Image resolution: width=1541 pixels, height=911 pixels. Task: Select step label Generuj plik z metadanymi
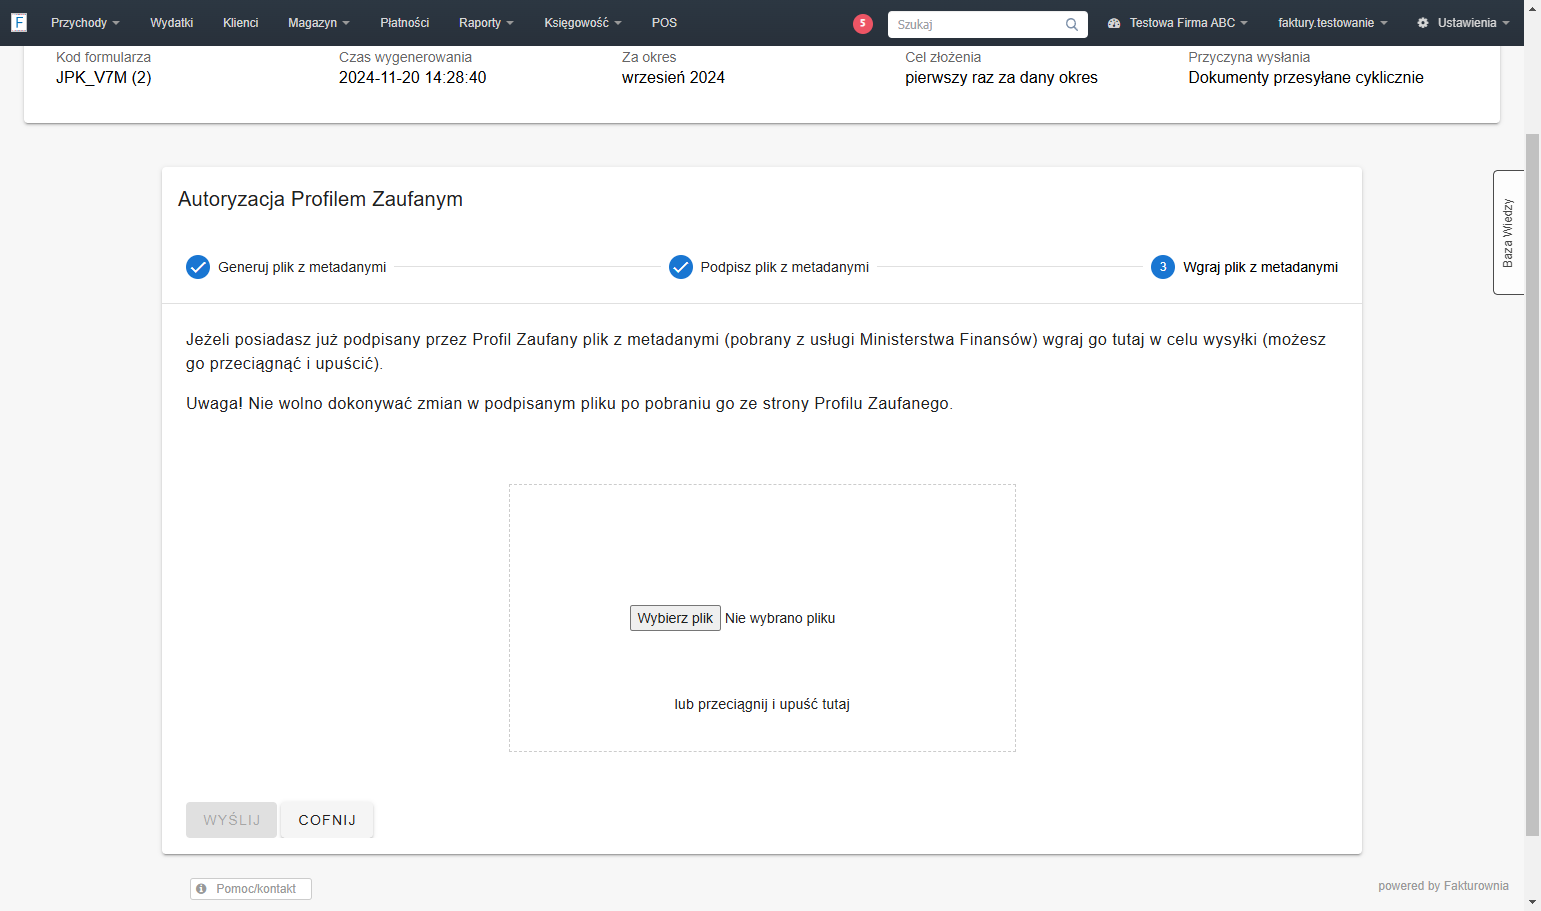tap(302, 267)
